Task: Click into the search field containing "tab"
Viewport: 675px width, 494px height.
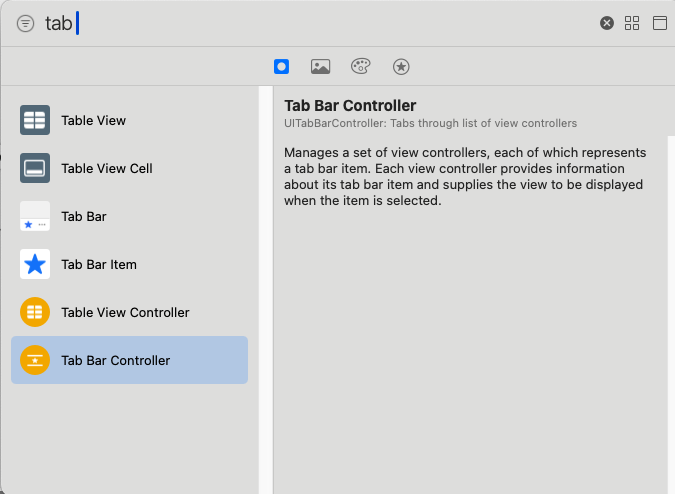Action: pyautogui.click(x=300, y=23)
